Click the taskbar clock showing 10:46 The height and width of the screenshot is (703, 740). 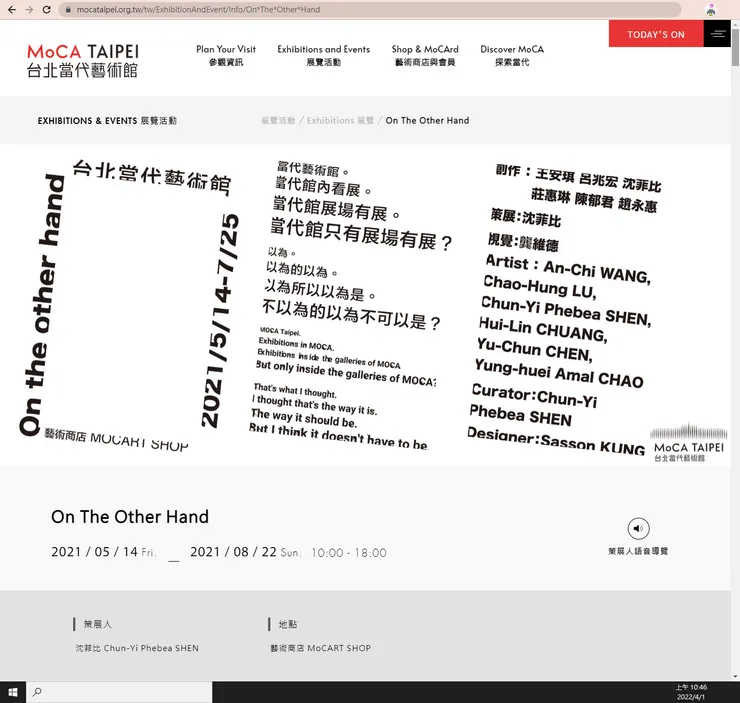click(691, 692)
